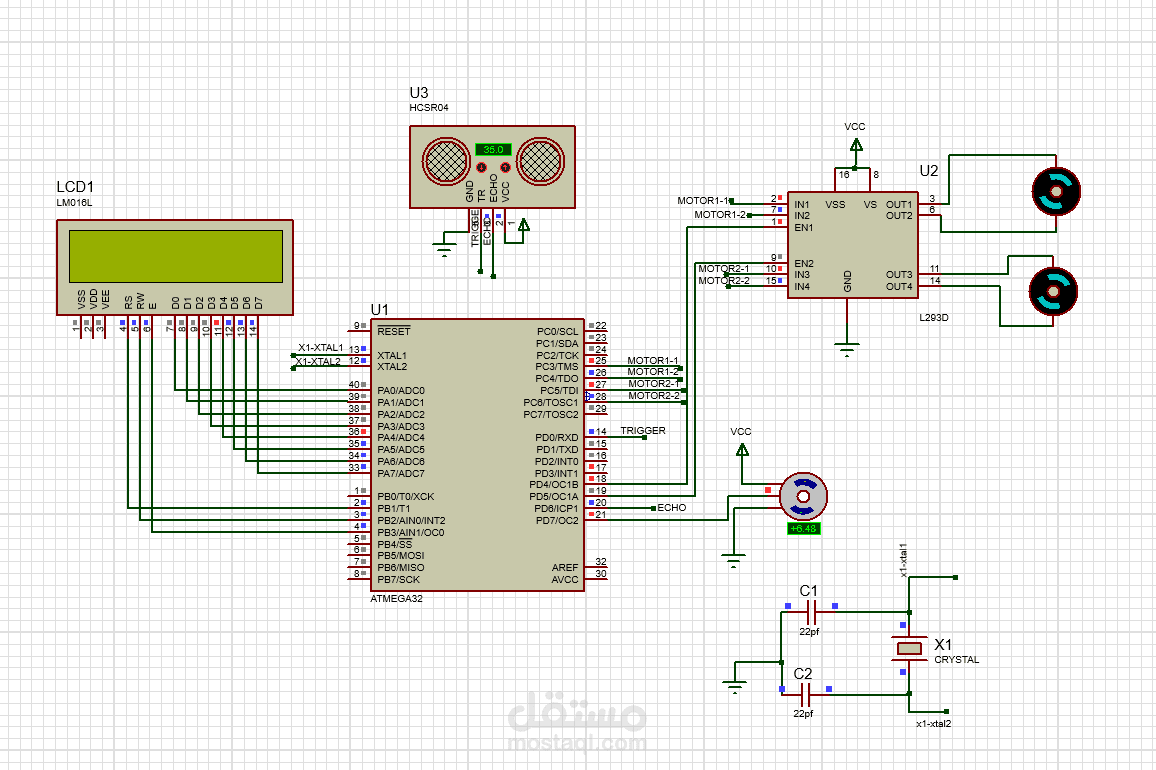
Task: Click the VCC power terminal above the L293D
Action: (854, 144)
